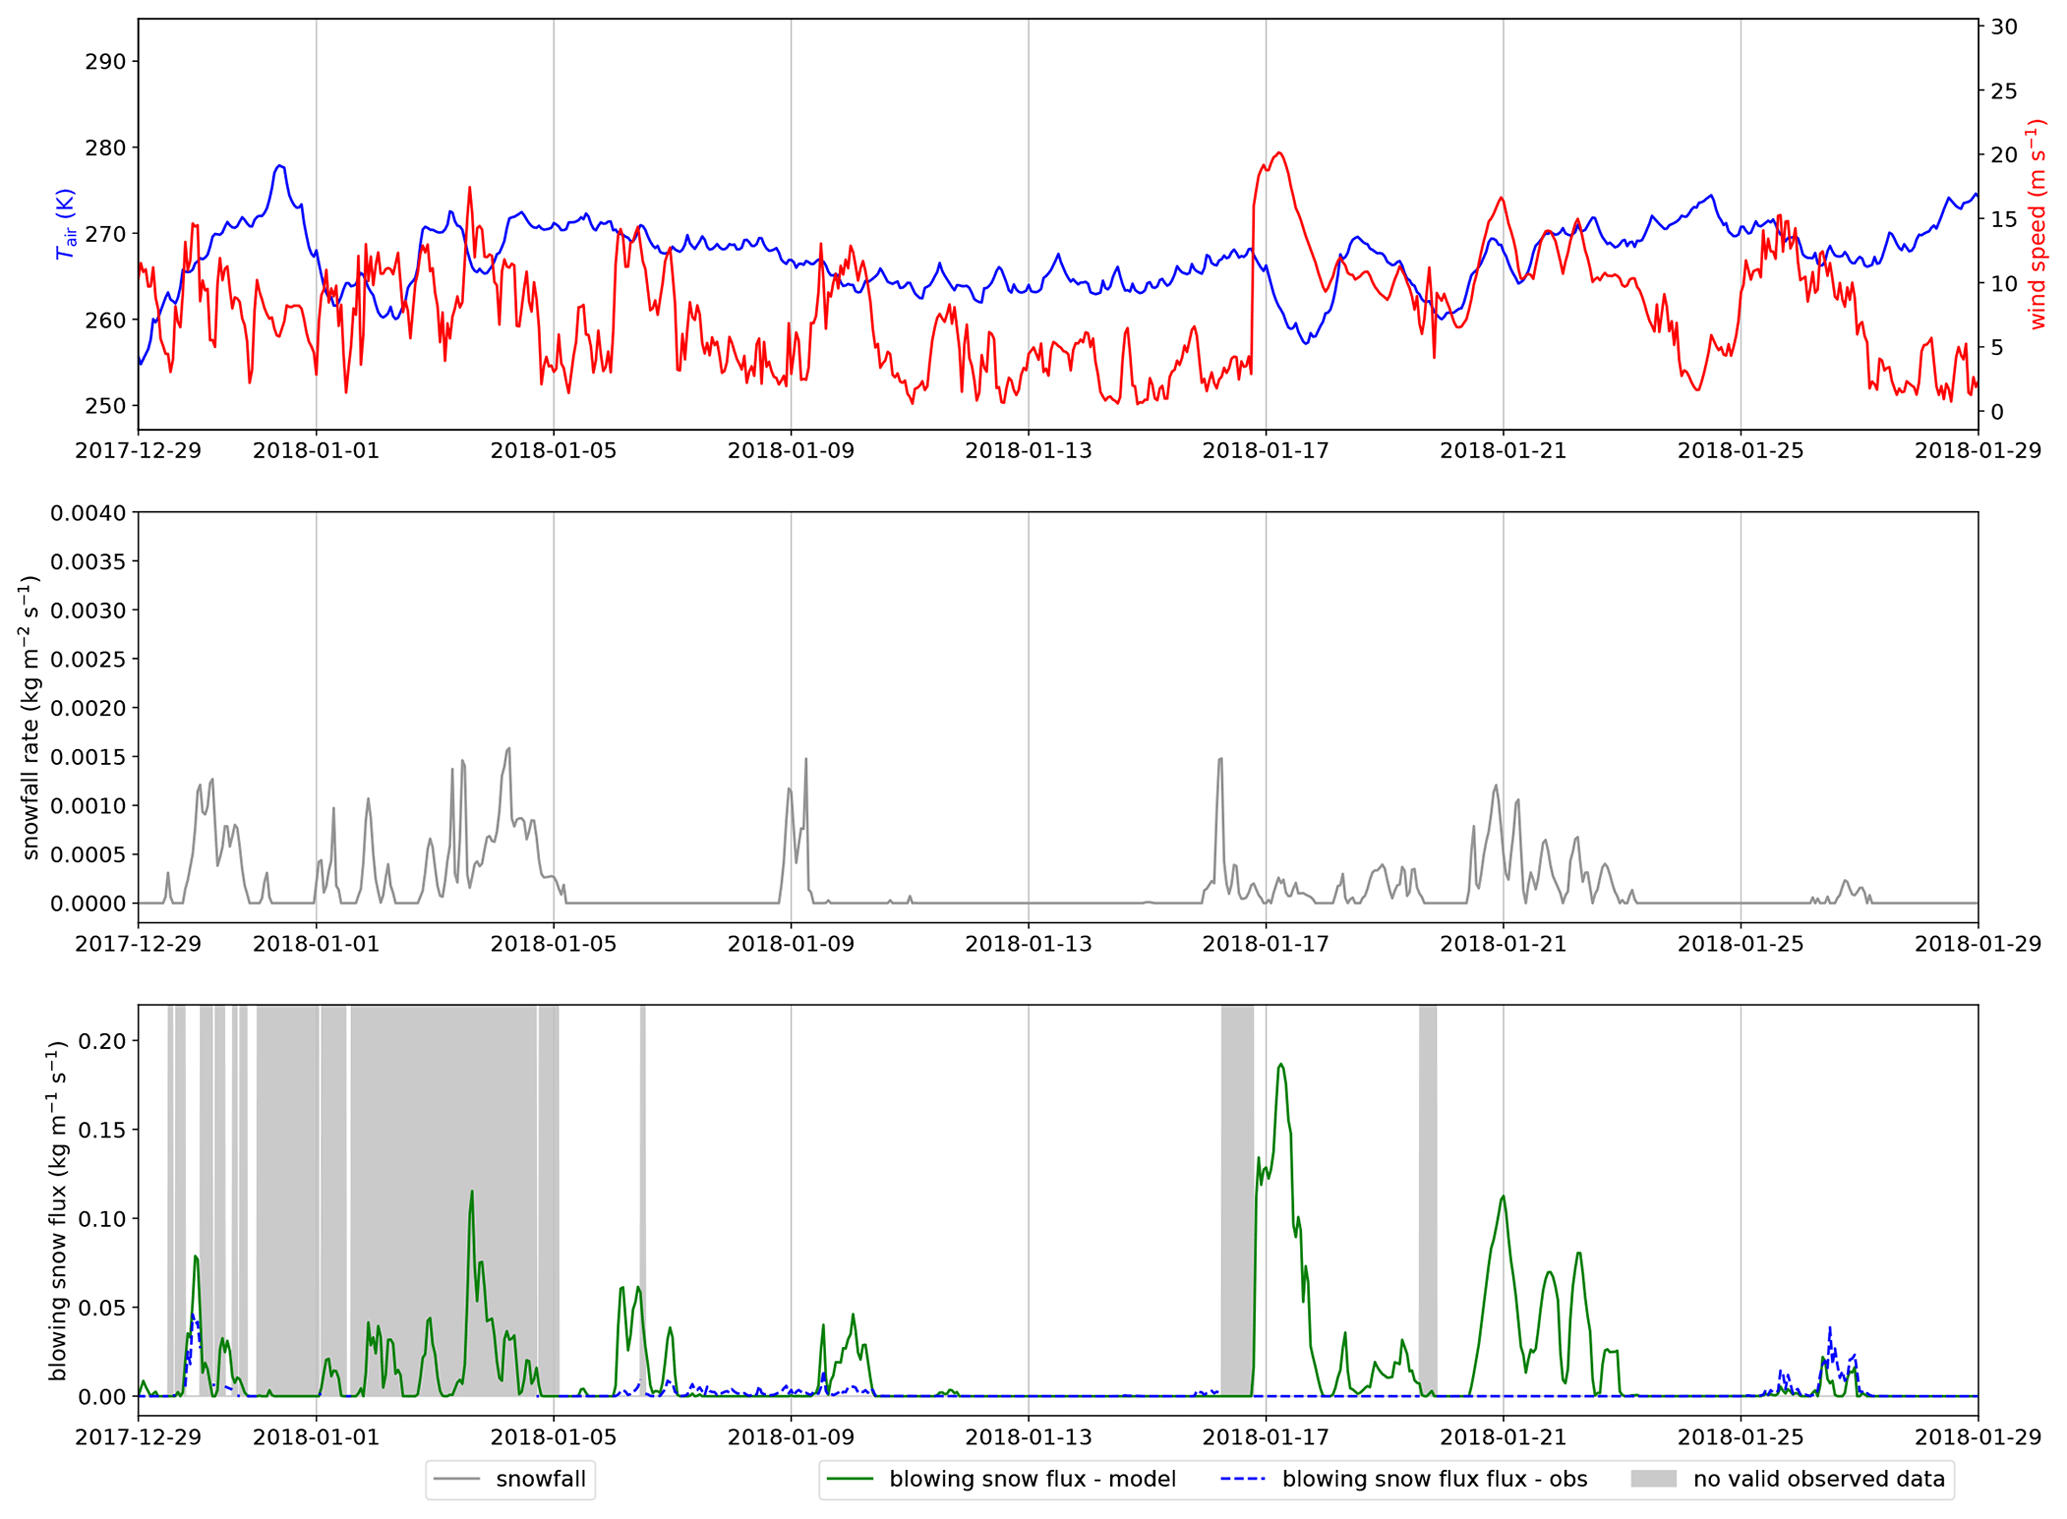This screenshot has width=2067, height=1519.
Task: Click the red wind speed axis label
Action: pos(2036,224)
